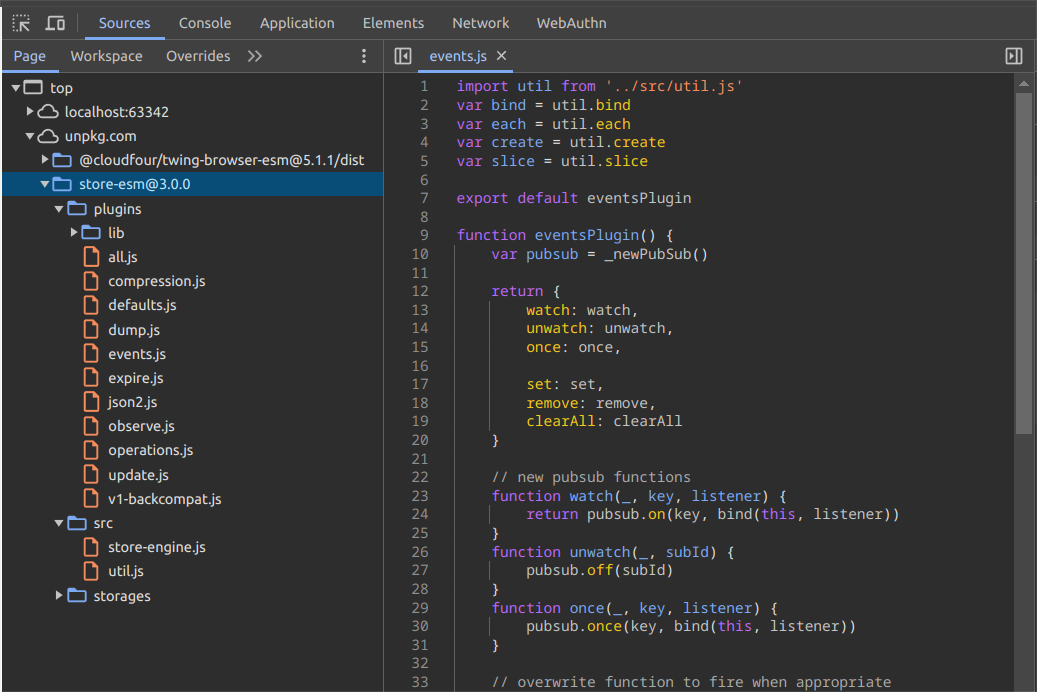1037x692 pixels.
Task: Expand the lib folder
Action: [x=74, y=233]
